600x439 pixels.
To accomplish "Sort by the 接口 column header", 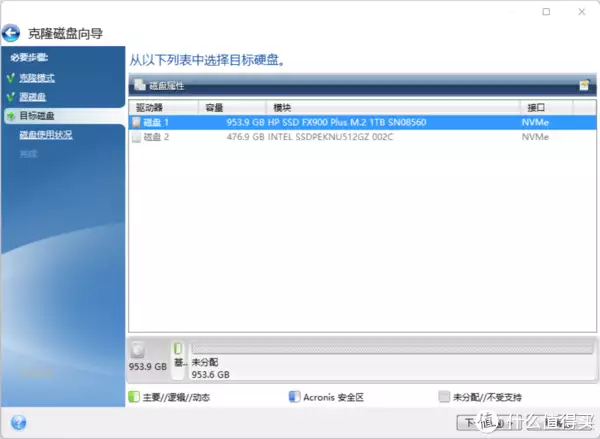I will point(546,108).
